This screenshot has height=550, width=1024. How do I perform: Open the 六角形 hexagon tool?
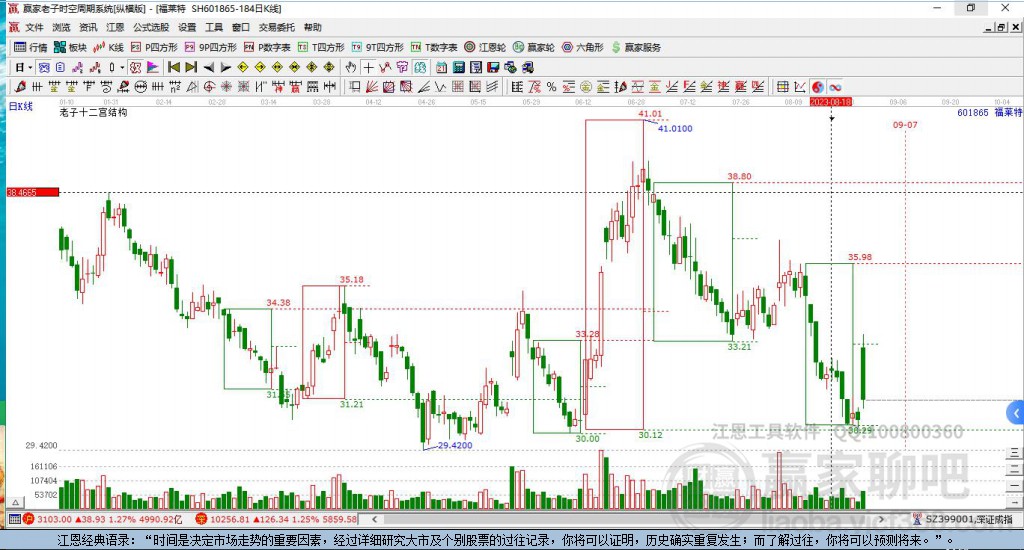pyautogui.click(x=583, y=47)
